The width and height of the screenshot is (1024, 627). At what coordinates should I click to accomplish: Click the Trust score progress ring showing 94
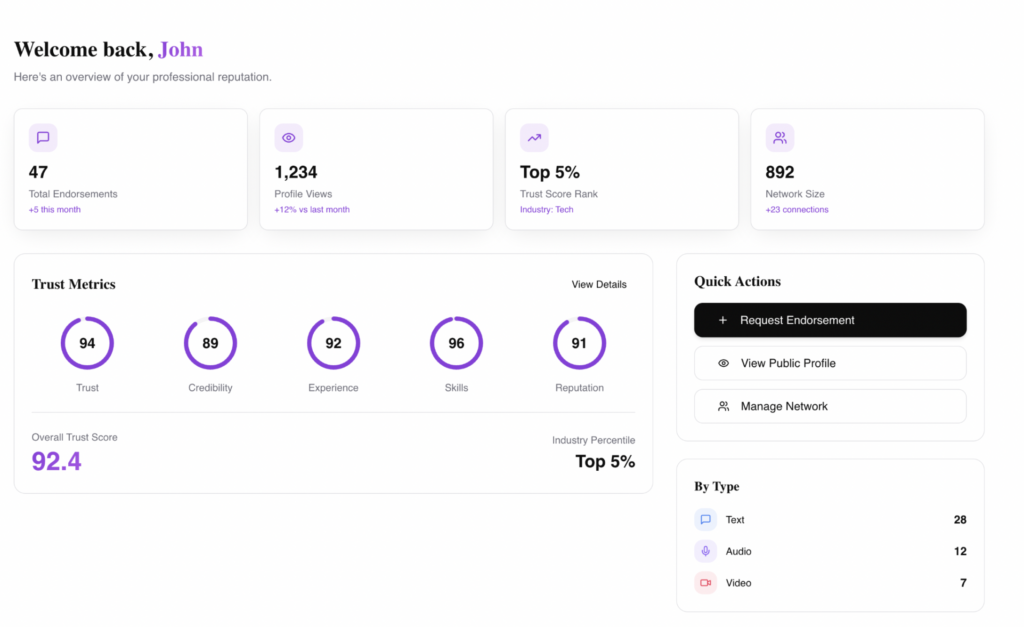tap(87, 342)
